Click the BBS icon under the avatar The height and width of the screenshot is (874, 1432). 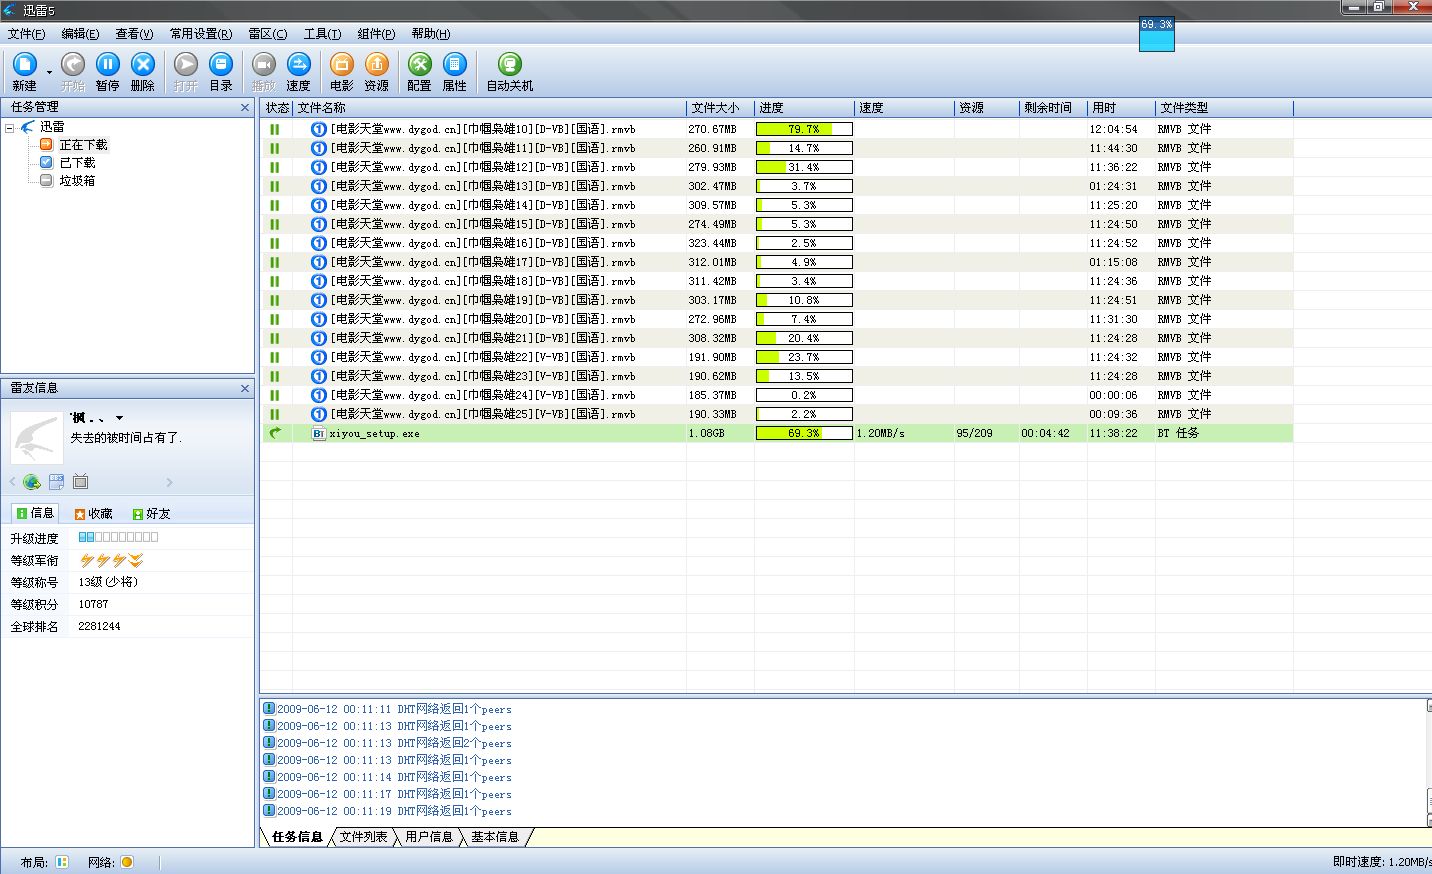(x=56, y=482)
